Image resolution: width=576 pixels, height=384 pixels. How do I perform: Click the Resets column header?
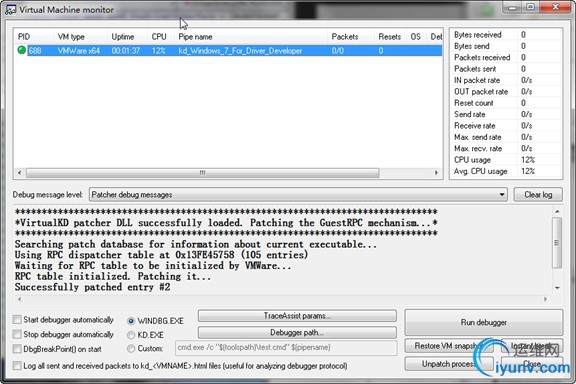click(389, 37)
